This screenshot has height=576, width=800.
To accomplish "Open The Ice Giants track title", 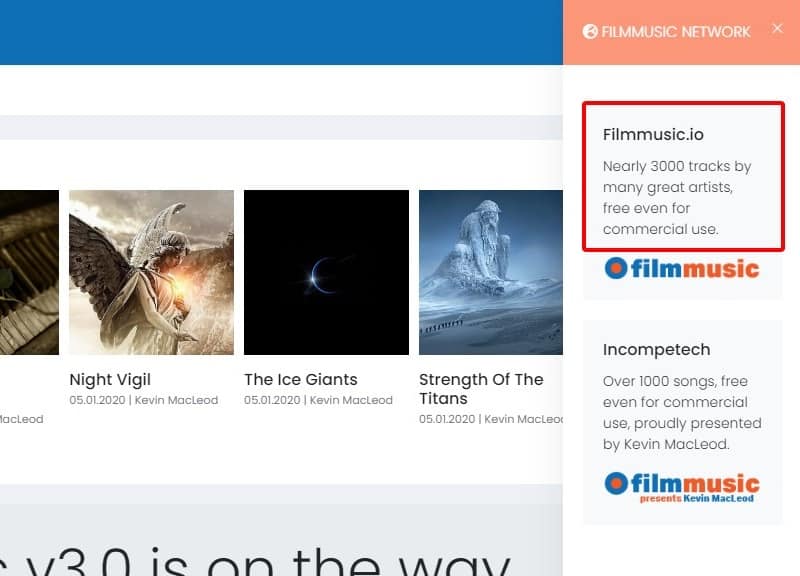I will pos(300,380).
